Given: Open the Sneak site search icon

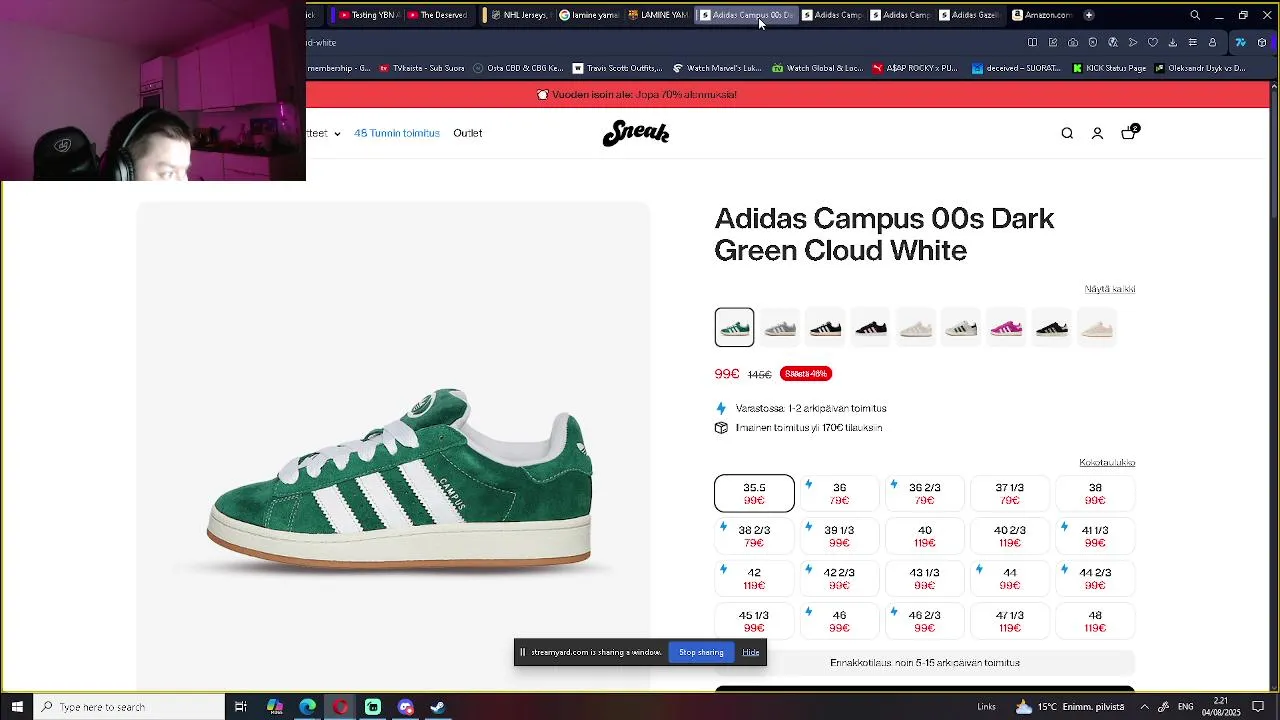Looking at the screenshot, I should [x=1067, y=133].
